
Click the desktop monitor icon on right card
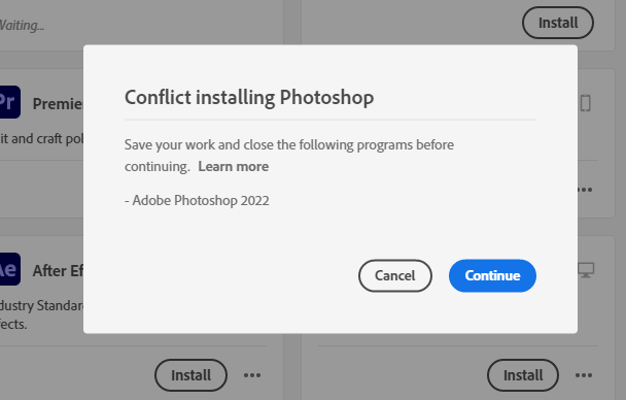(x=586, y=270)
